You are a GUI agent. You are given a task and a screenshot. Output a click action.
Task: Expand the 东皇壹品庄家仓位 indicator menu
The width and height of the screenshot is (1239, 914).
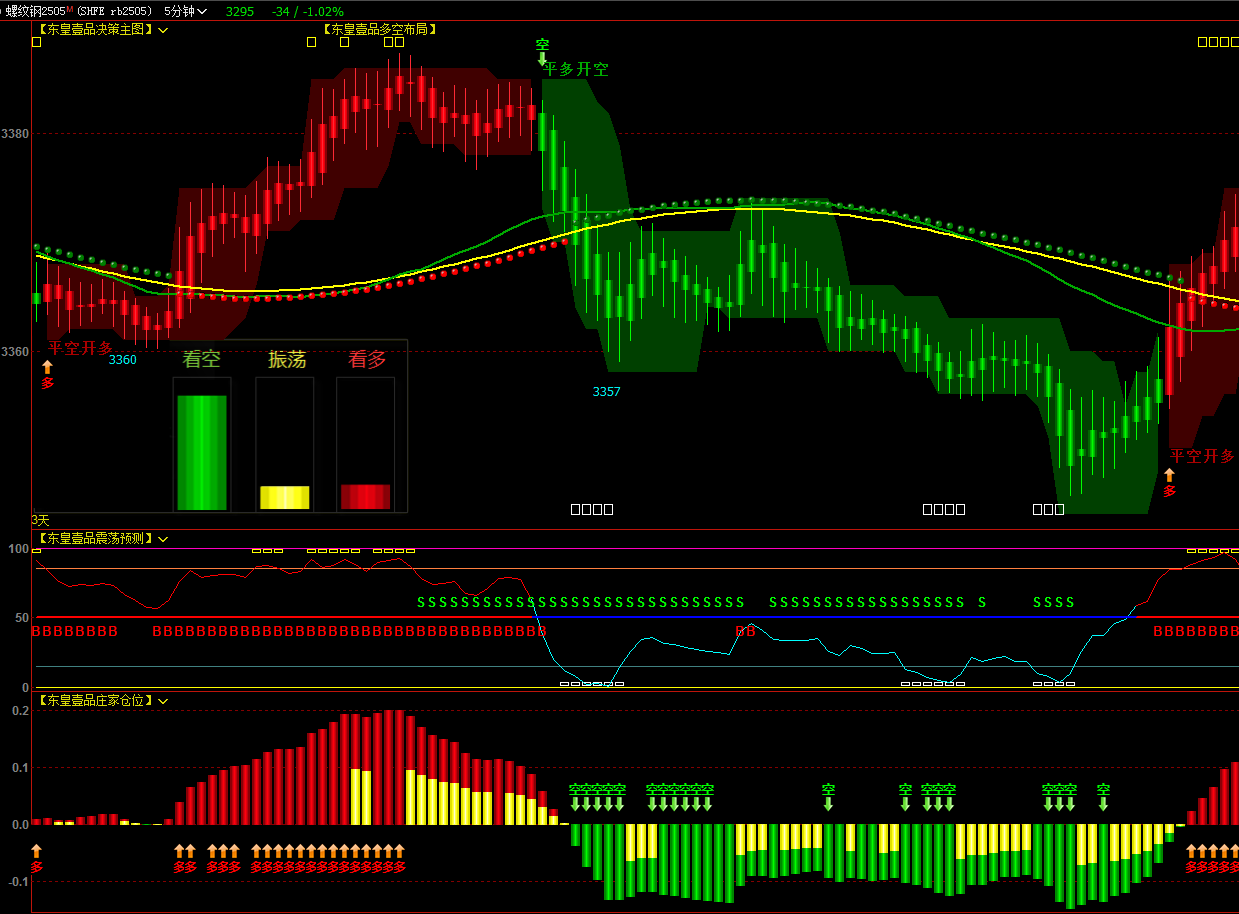163,701
